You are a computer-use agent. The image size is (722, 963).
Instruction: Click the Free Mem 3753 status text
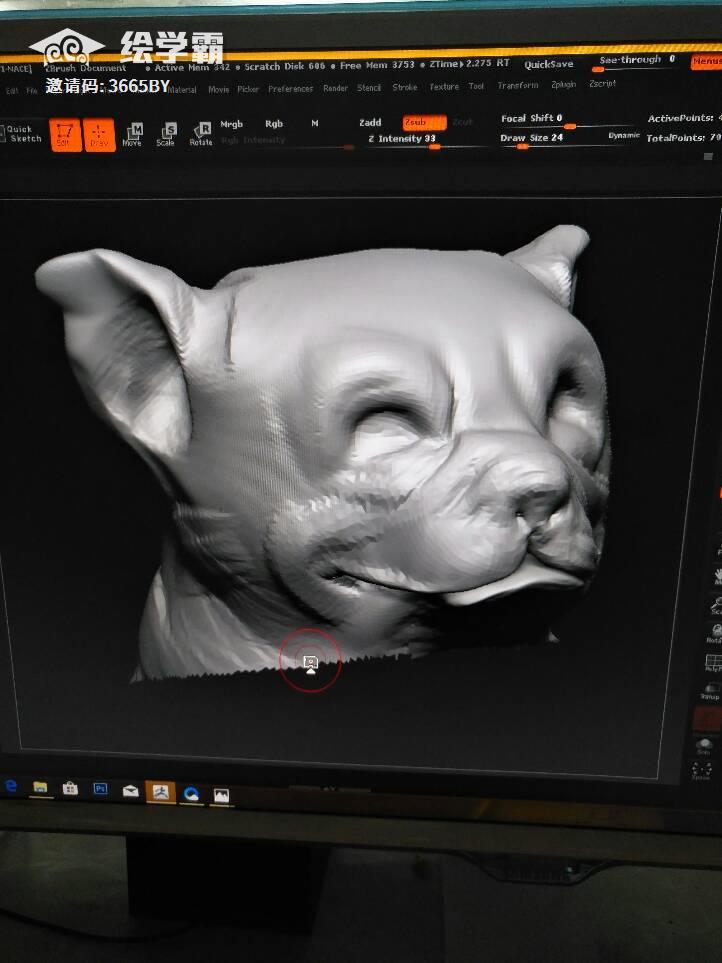coord(377,64)
